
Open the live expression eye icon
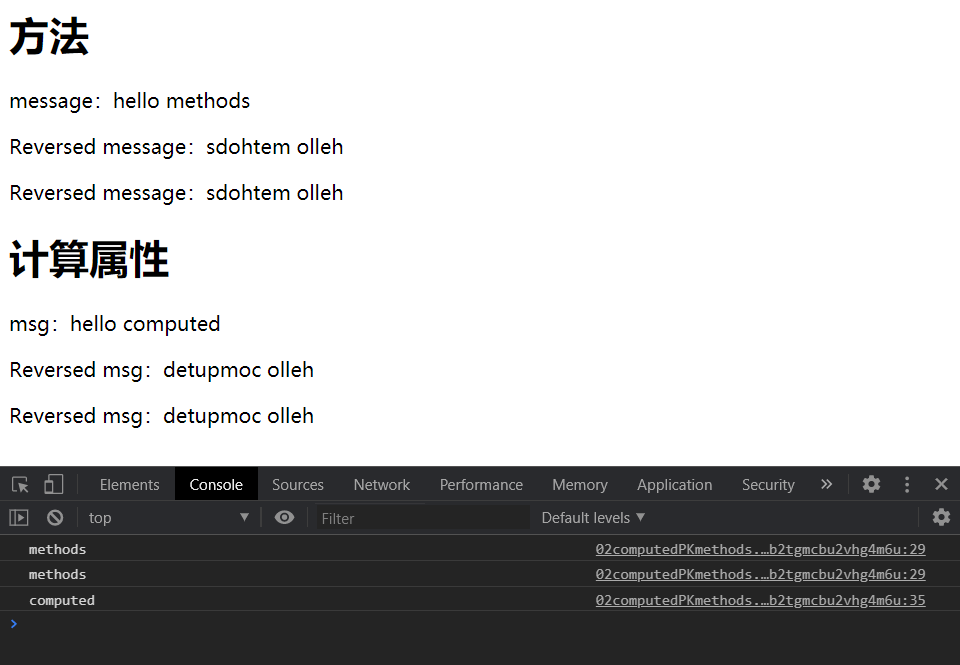(285, 518)
